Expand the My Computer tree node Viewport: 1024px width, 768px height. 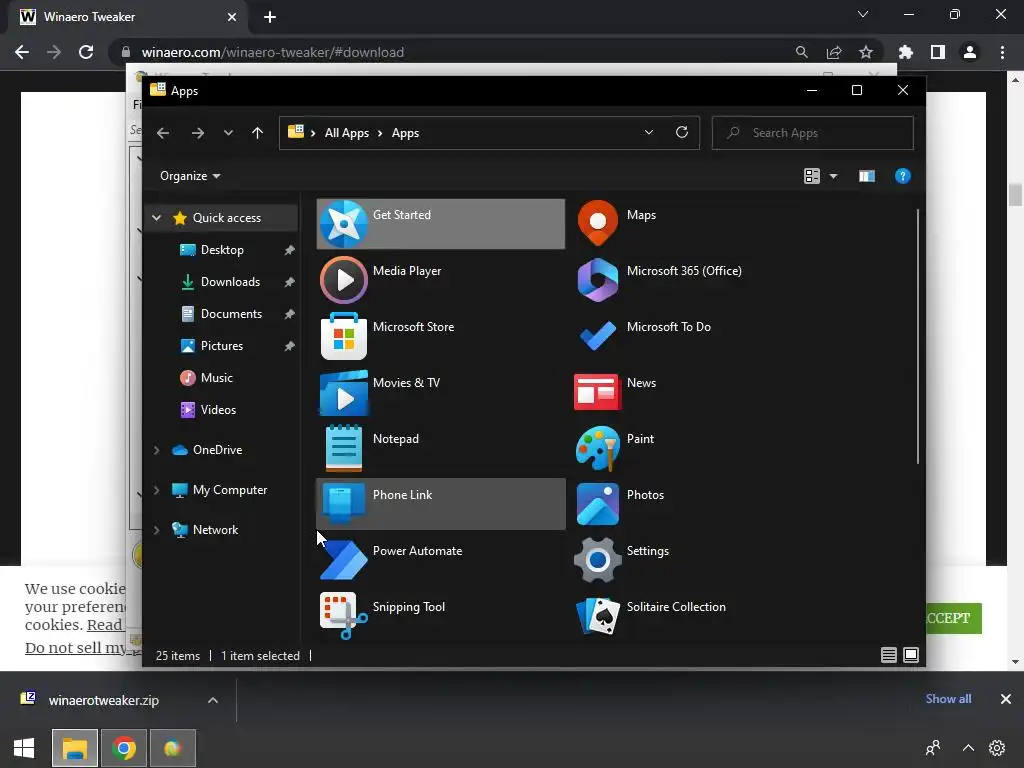pyautogui.click(x=157, y=490)
